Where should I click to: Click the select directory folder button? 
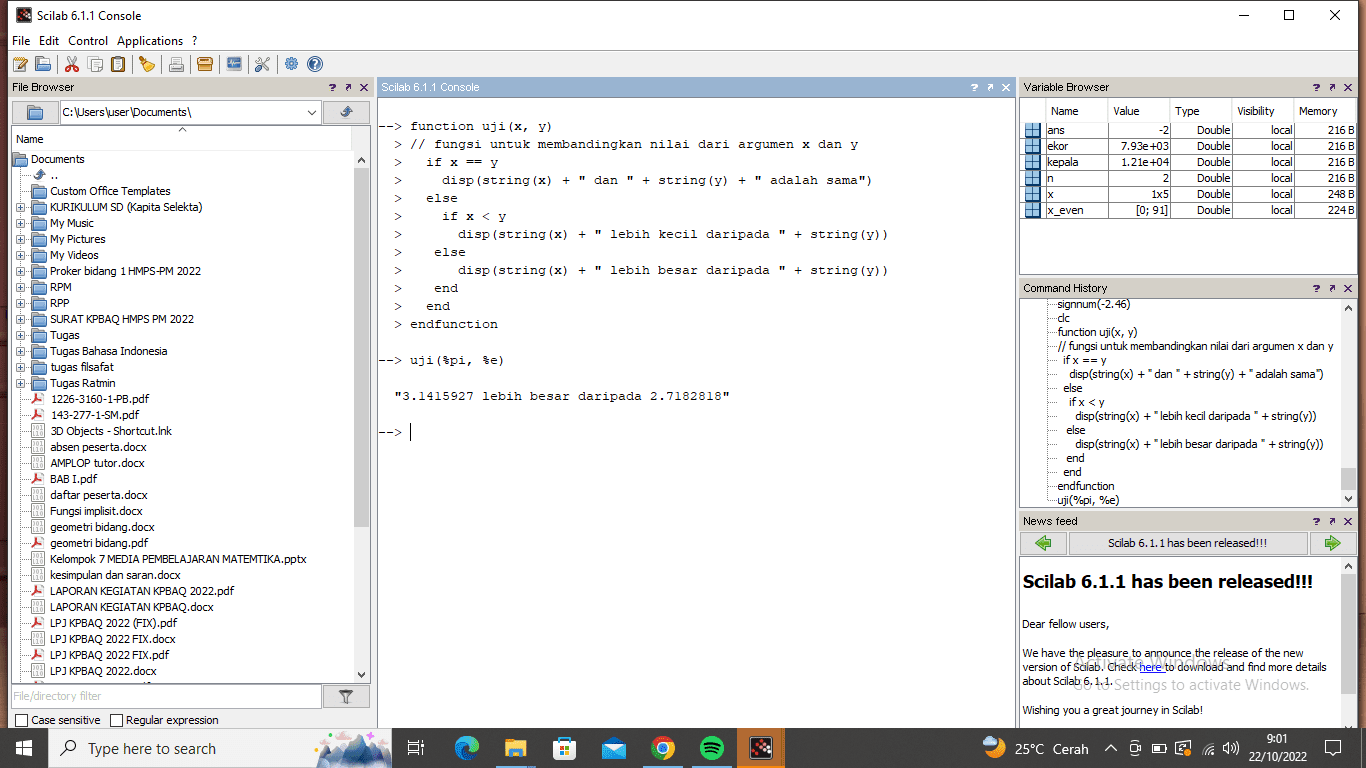[x=35, y=112]
